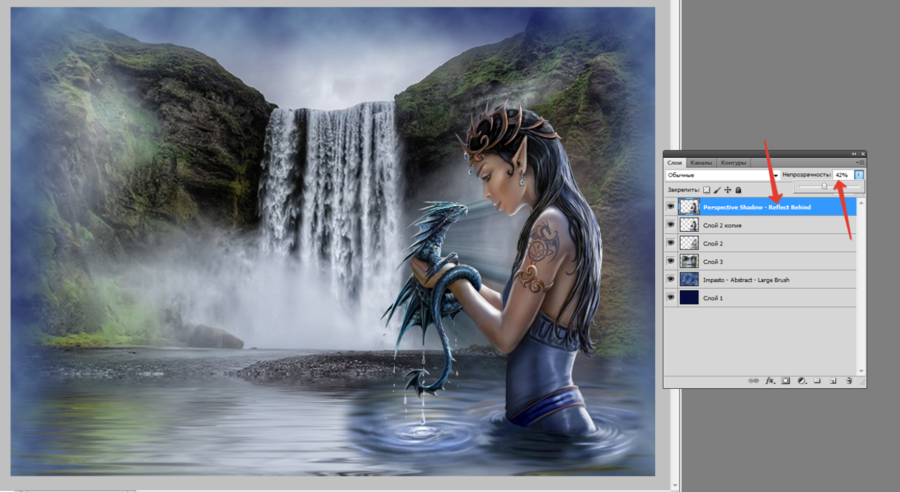Select the Impasto - Abstract - Large Brush layer
The height and width of the screenshot is (492, 900).
point(760,280)
